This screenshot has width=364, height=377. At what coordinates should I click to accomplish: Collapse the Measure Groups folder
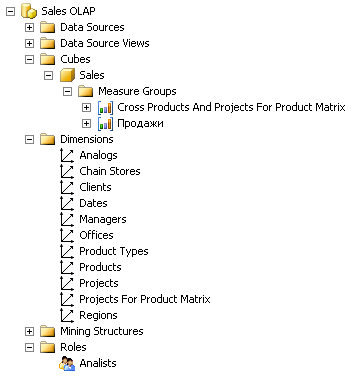click(x=67, y=91)
